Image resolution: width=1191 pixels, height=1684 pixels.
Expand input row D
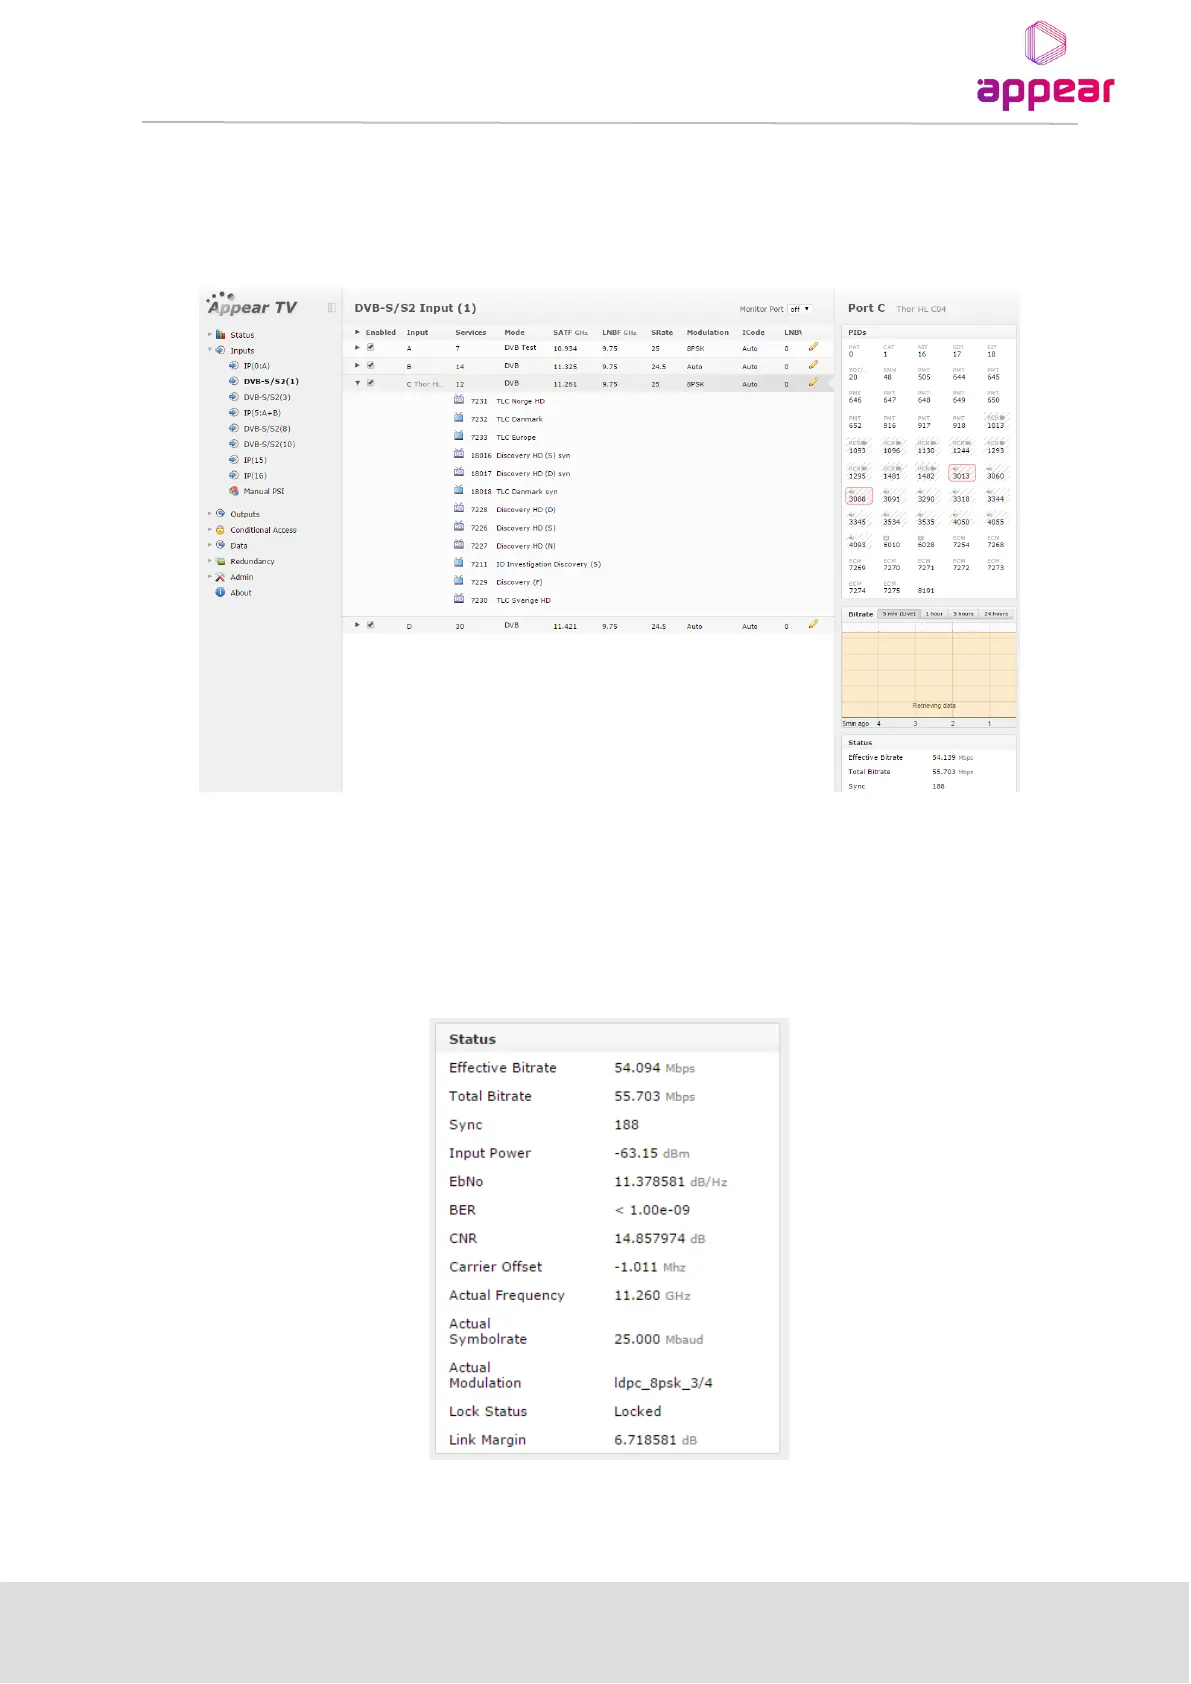click(x=357, y=625)
